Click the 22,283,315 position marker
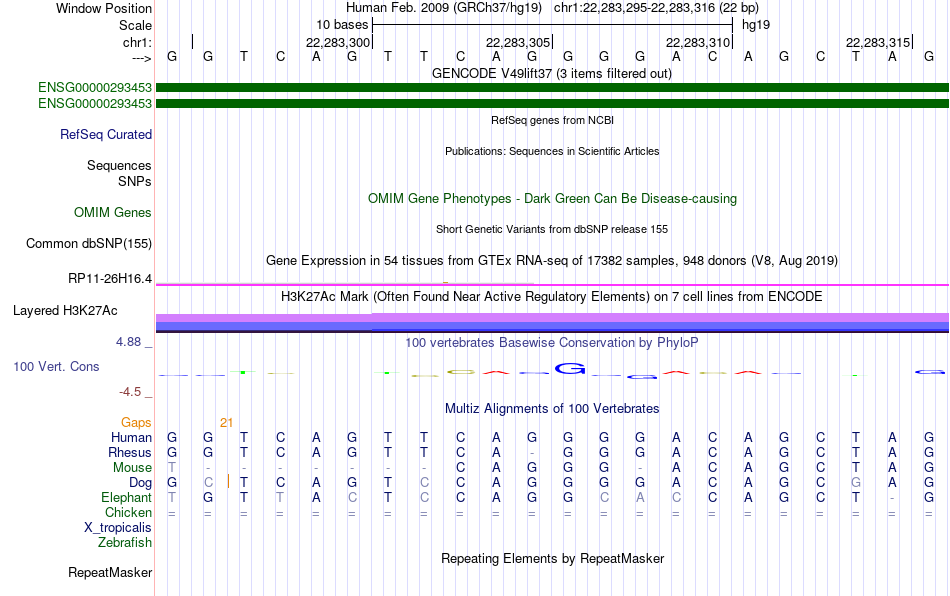This screenshot has width=950, height=596. [x=877, y=42]
